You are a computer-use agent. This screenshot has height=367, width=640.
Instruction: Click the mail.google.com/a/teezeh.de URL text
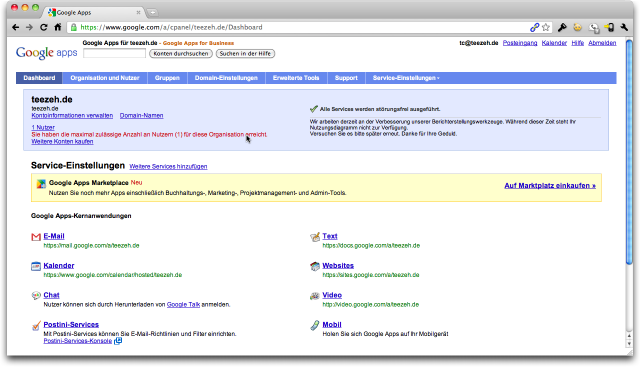click(91, 245)
